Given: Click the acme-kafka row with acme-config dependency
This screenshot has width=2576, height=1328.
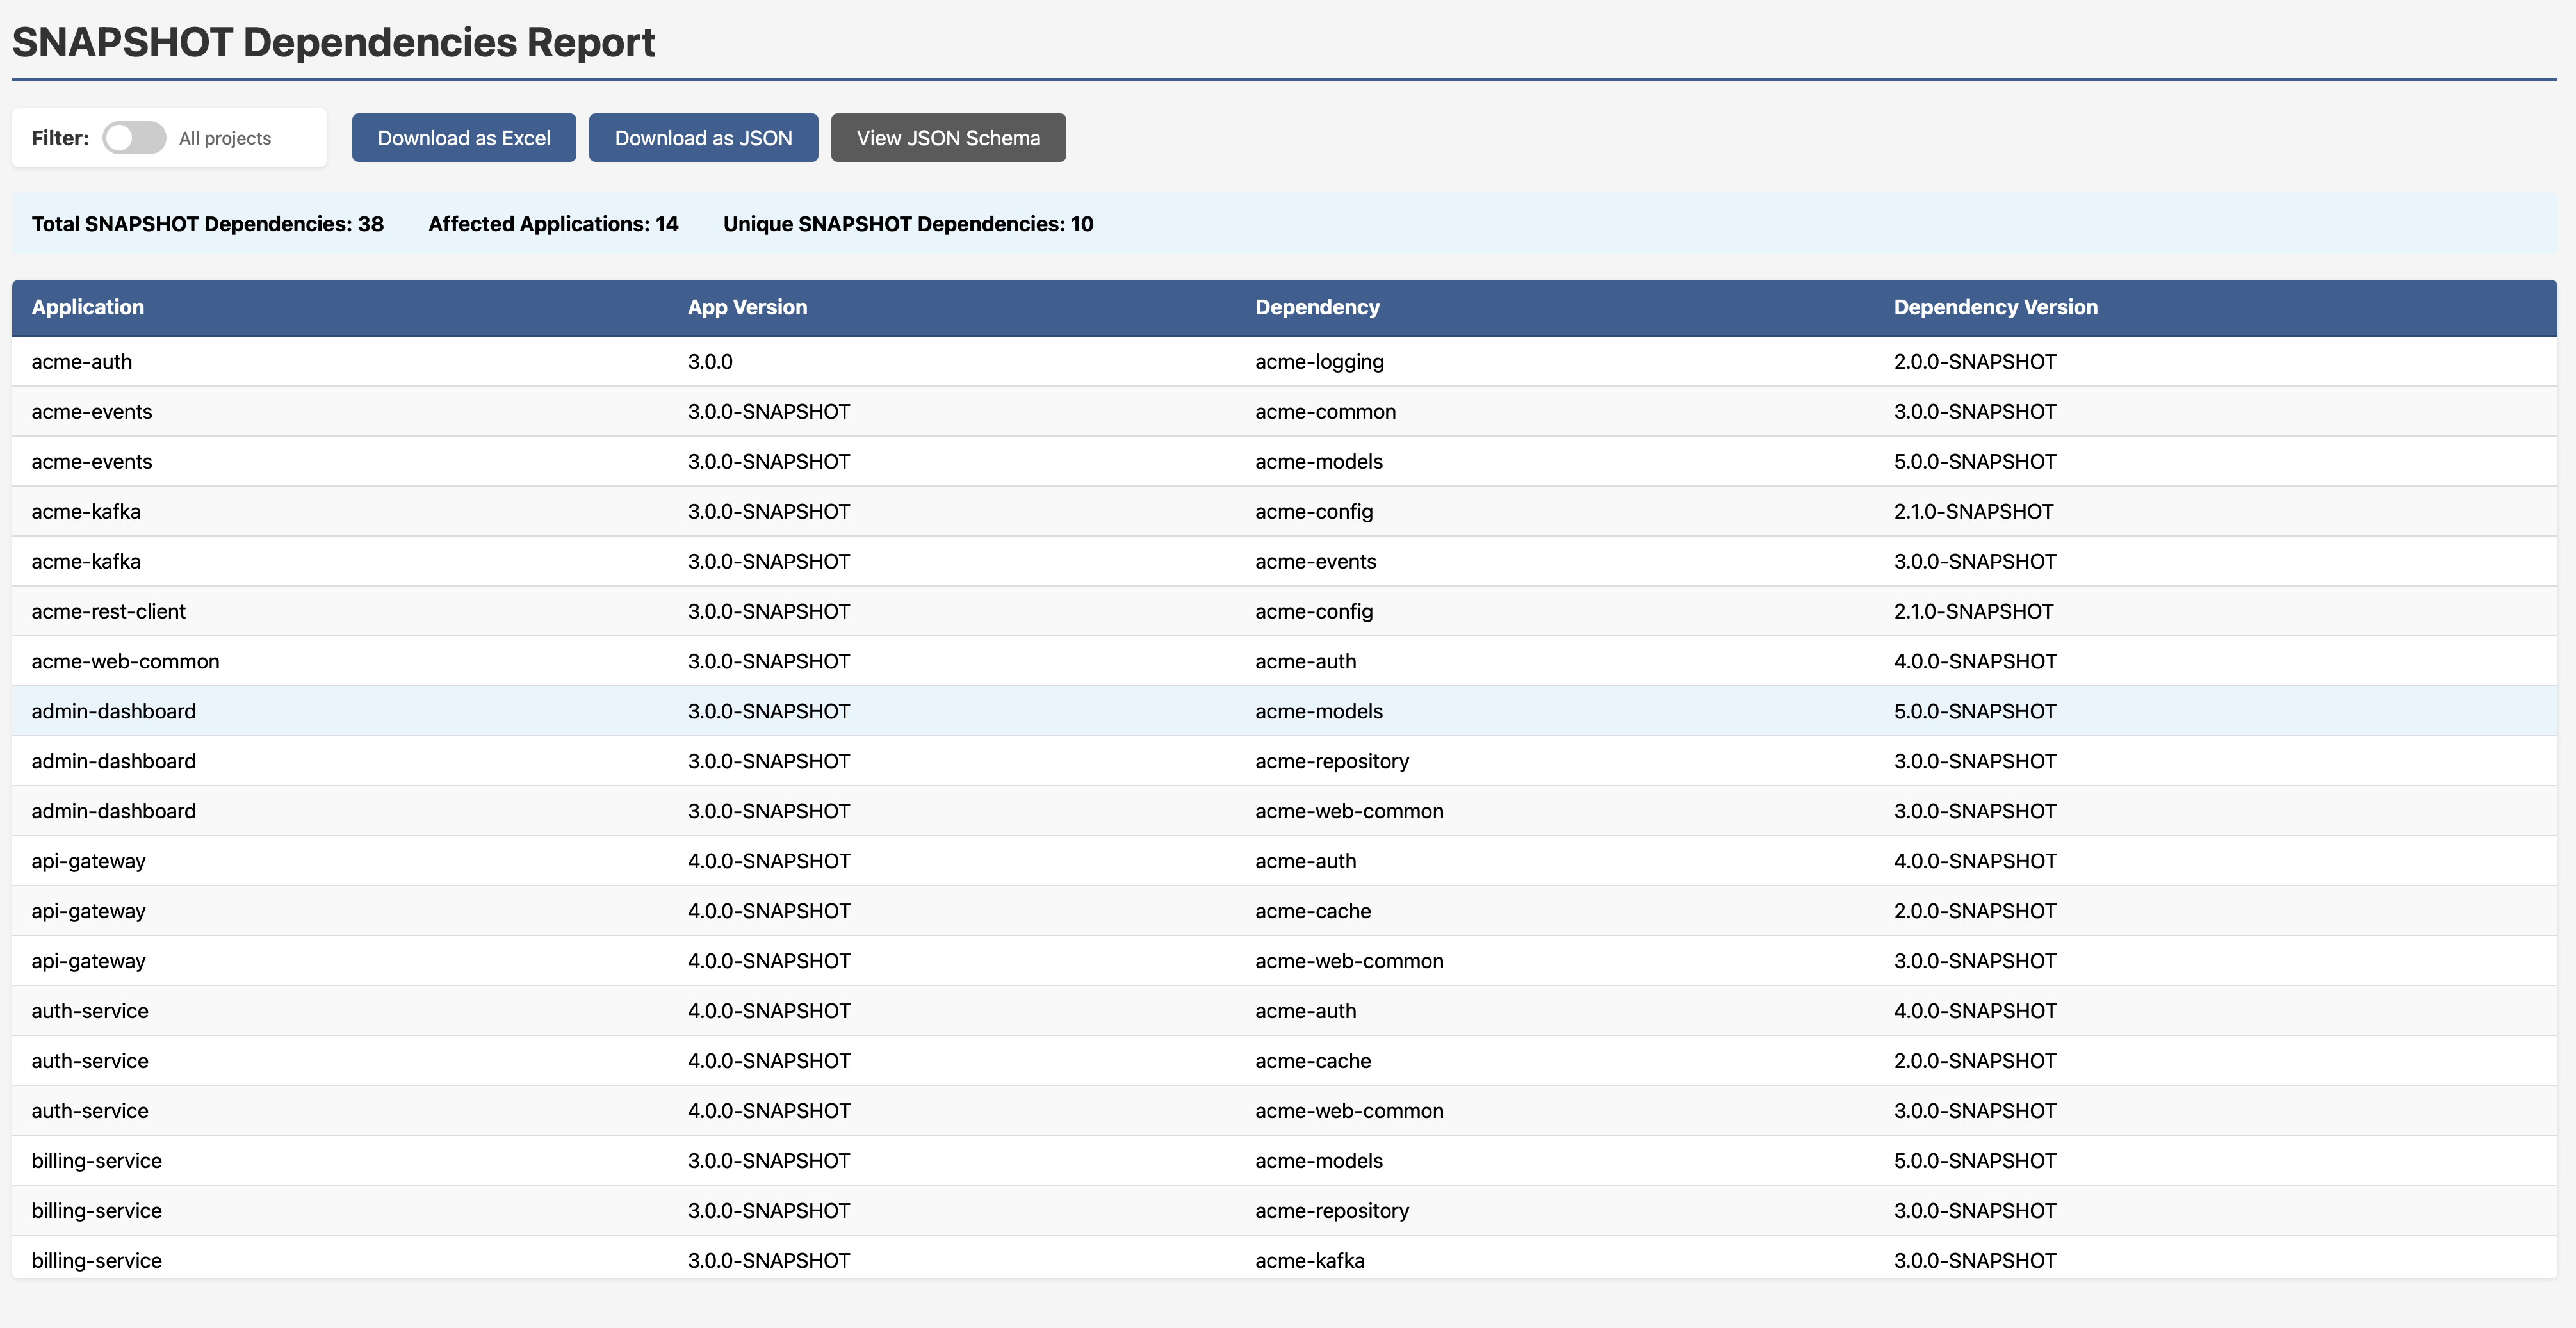Looking at the screenshot, I should 700,511.
